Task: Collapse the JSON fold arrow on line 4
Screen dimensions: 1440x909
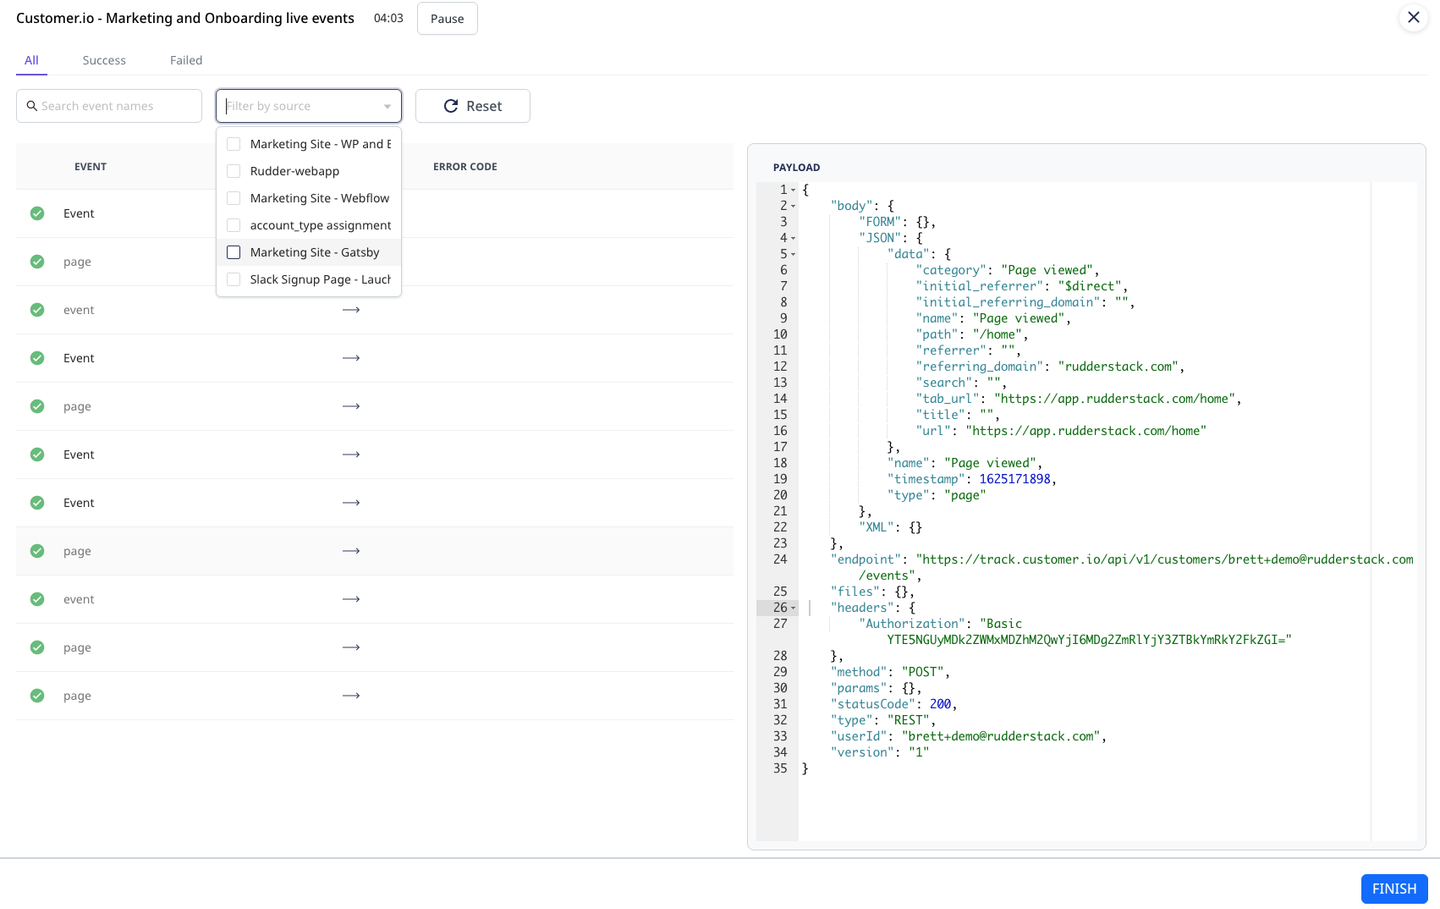Action: tap(794, 238)
